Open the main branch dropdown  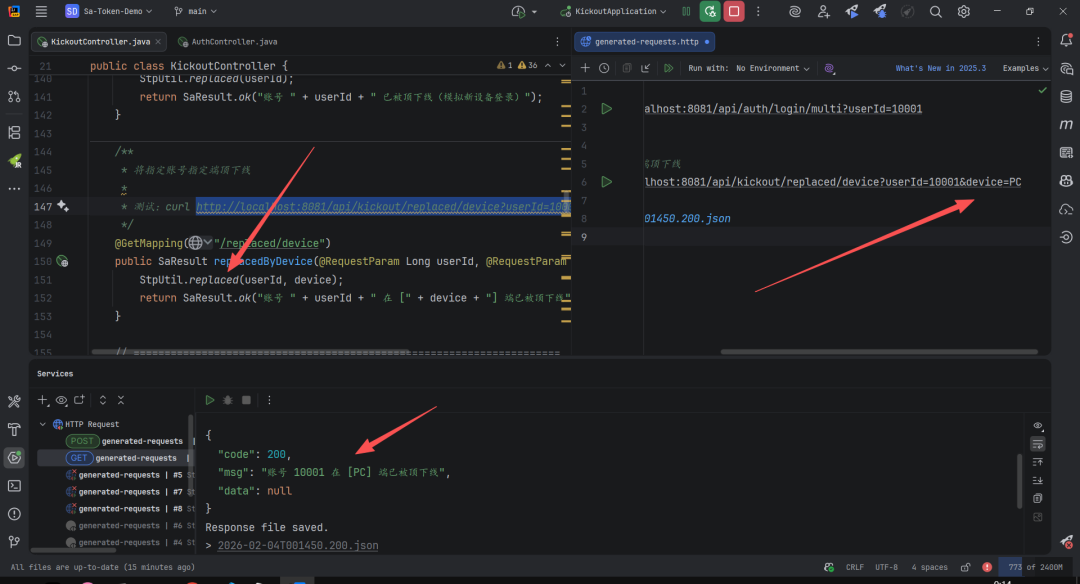click(196, 11)
